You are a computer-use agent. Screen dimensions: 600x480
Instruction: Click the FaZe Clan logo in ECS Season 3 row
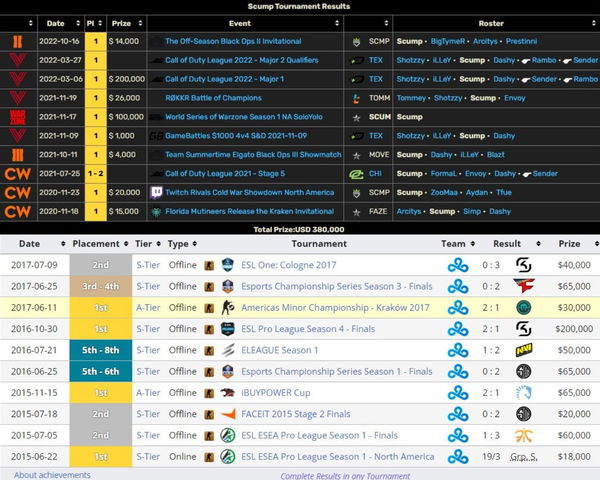point(523,286)
